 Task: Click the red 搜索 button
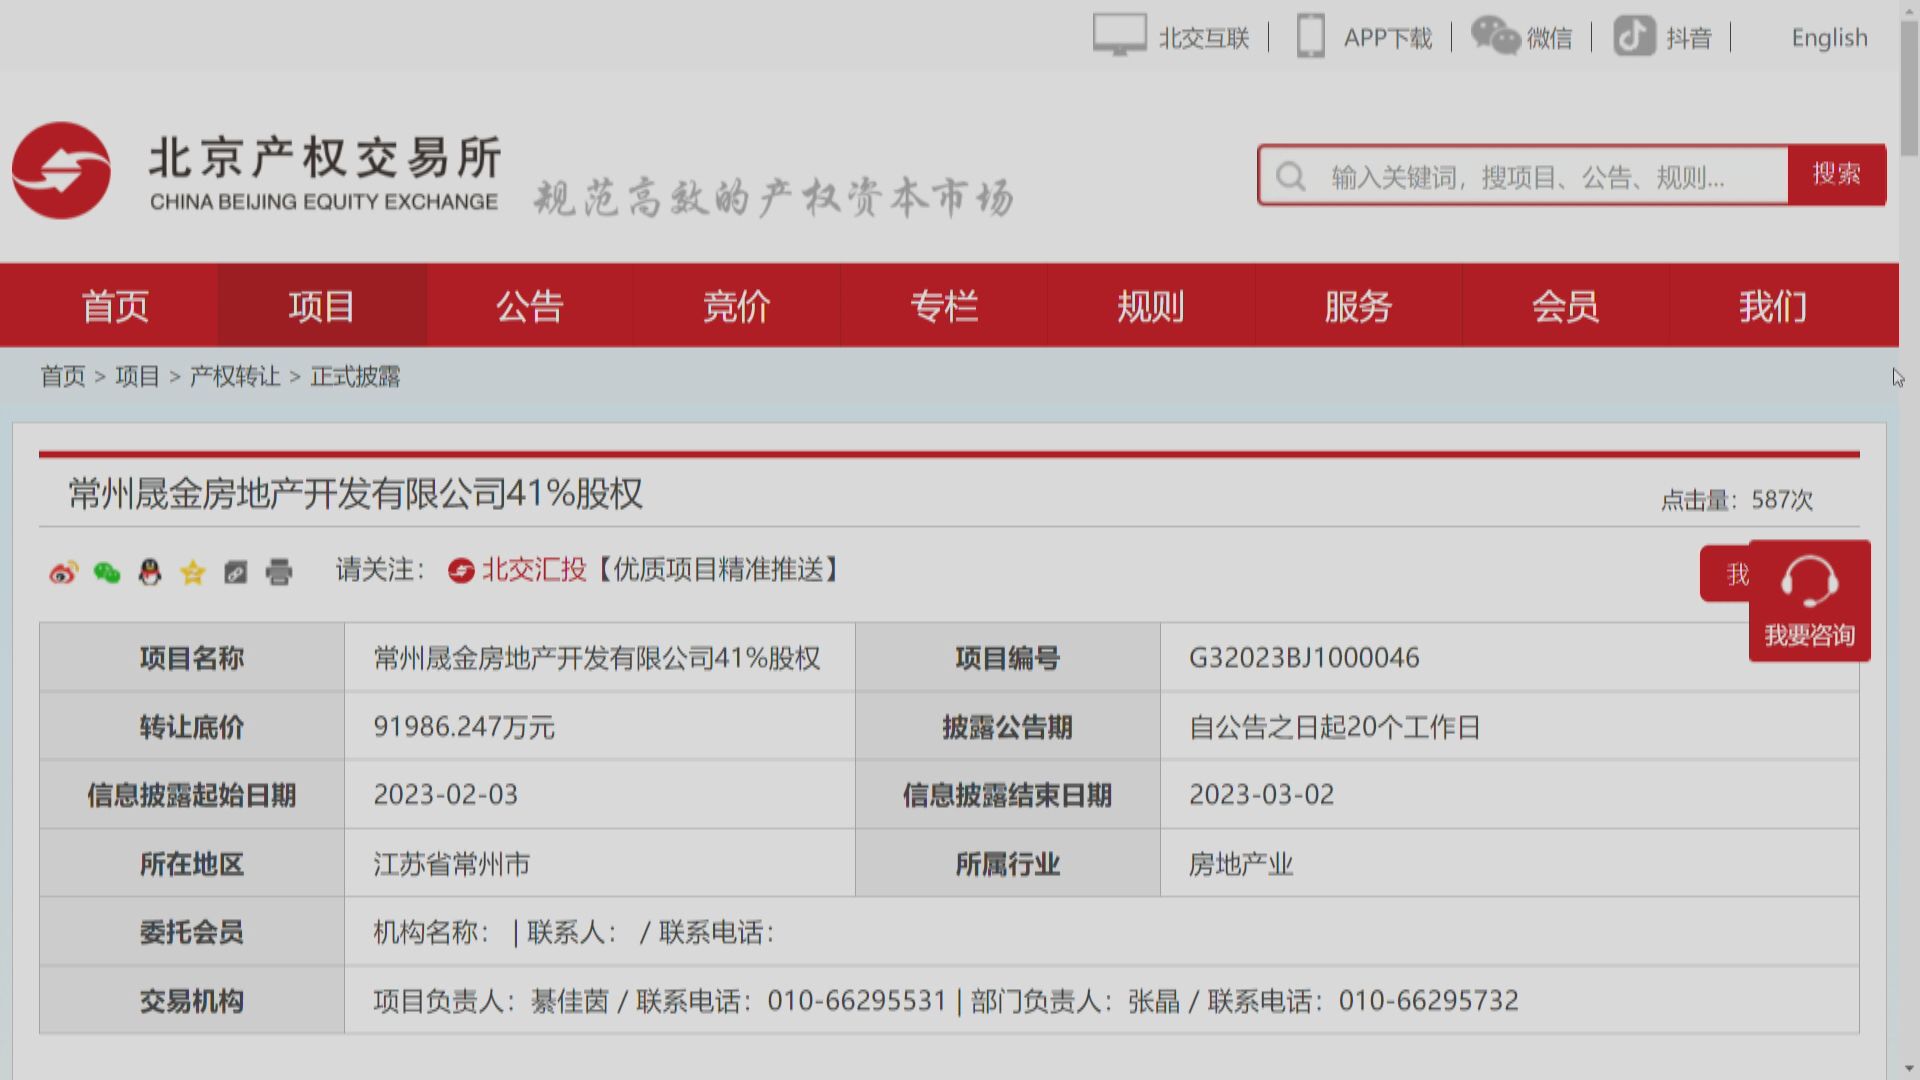click(x=1836, y=175)
